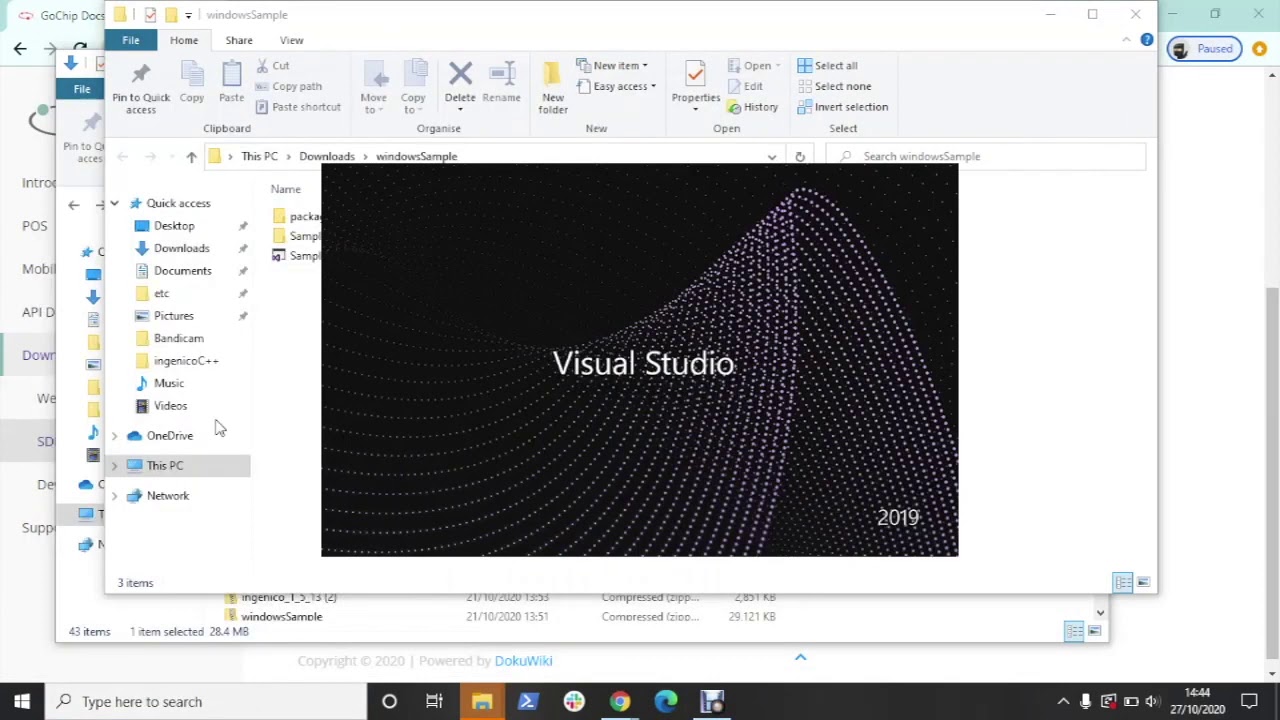Click the Downloads breadcrumb in the address bar
The image size is (1280, 720).
point(326,156)
